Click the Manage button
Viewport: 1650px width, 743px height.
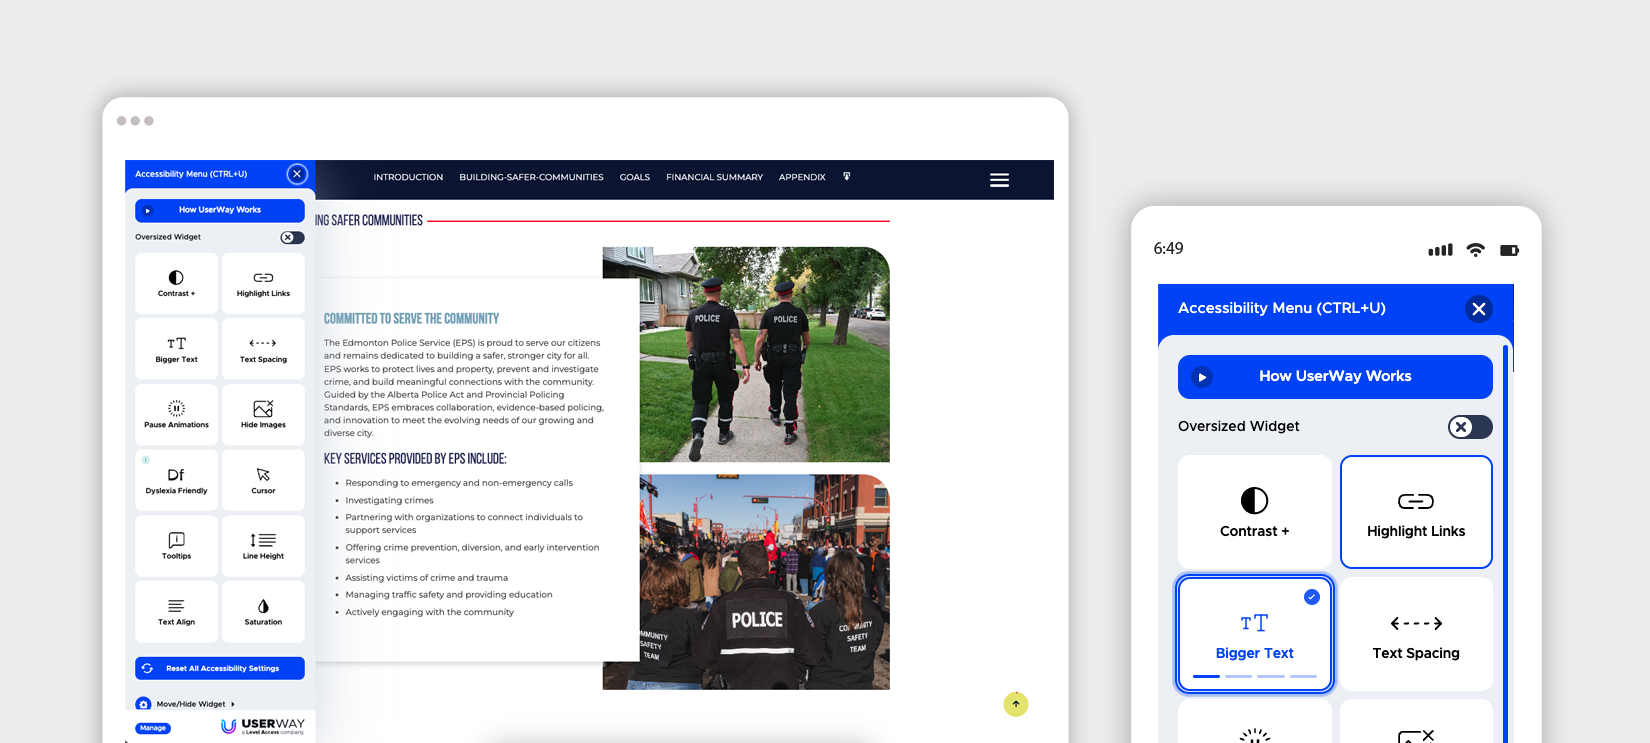153,728
